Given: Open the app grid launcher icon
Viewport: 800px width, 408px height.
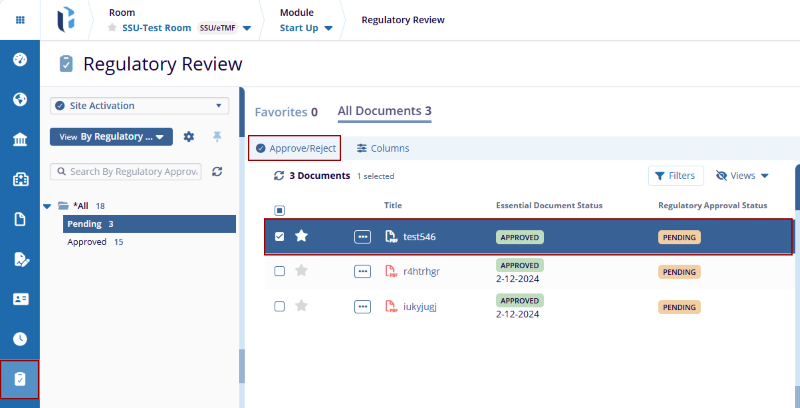Looking at the screenshot, I should click(20, 20).
